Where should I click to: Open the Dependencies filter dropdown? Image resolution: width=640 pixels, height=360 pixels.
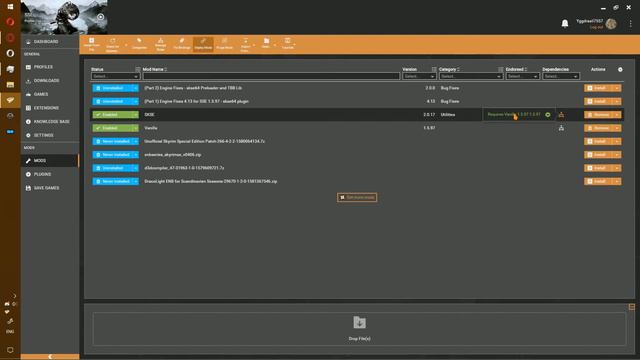pyautogui.click(x=561, y=76)
